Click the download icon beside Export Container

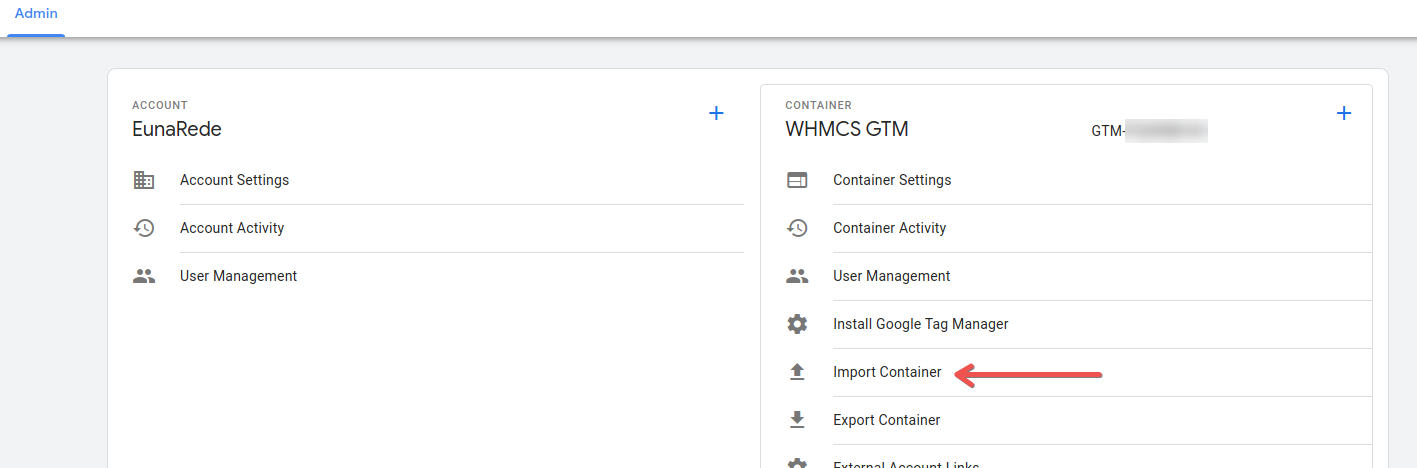click(797, 420)
